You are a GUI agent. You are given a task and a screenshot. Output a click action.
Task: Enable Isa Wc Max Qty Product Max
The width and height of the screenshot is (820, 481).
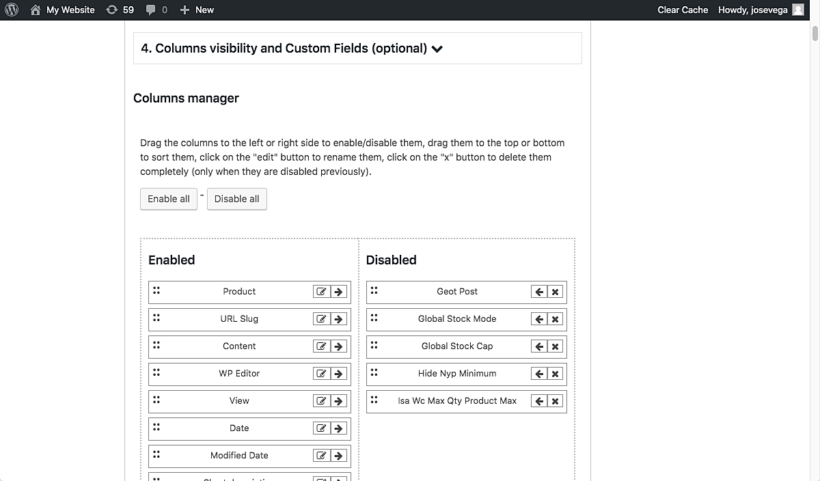click(539, 401)
